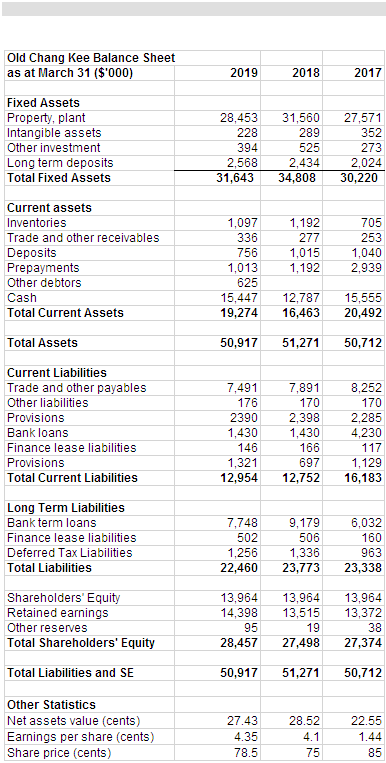Viewport: 386px width, 763px height.
Task: Click the 'Other liabilities' row label
Action: click(48, 402)
